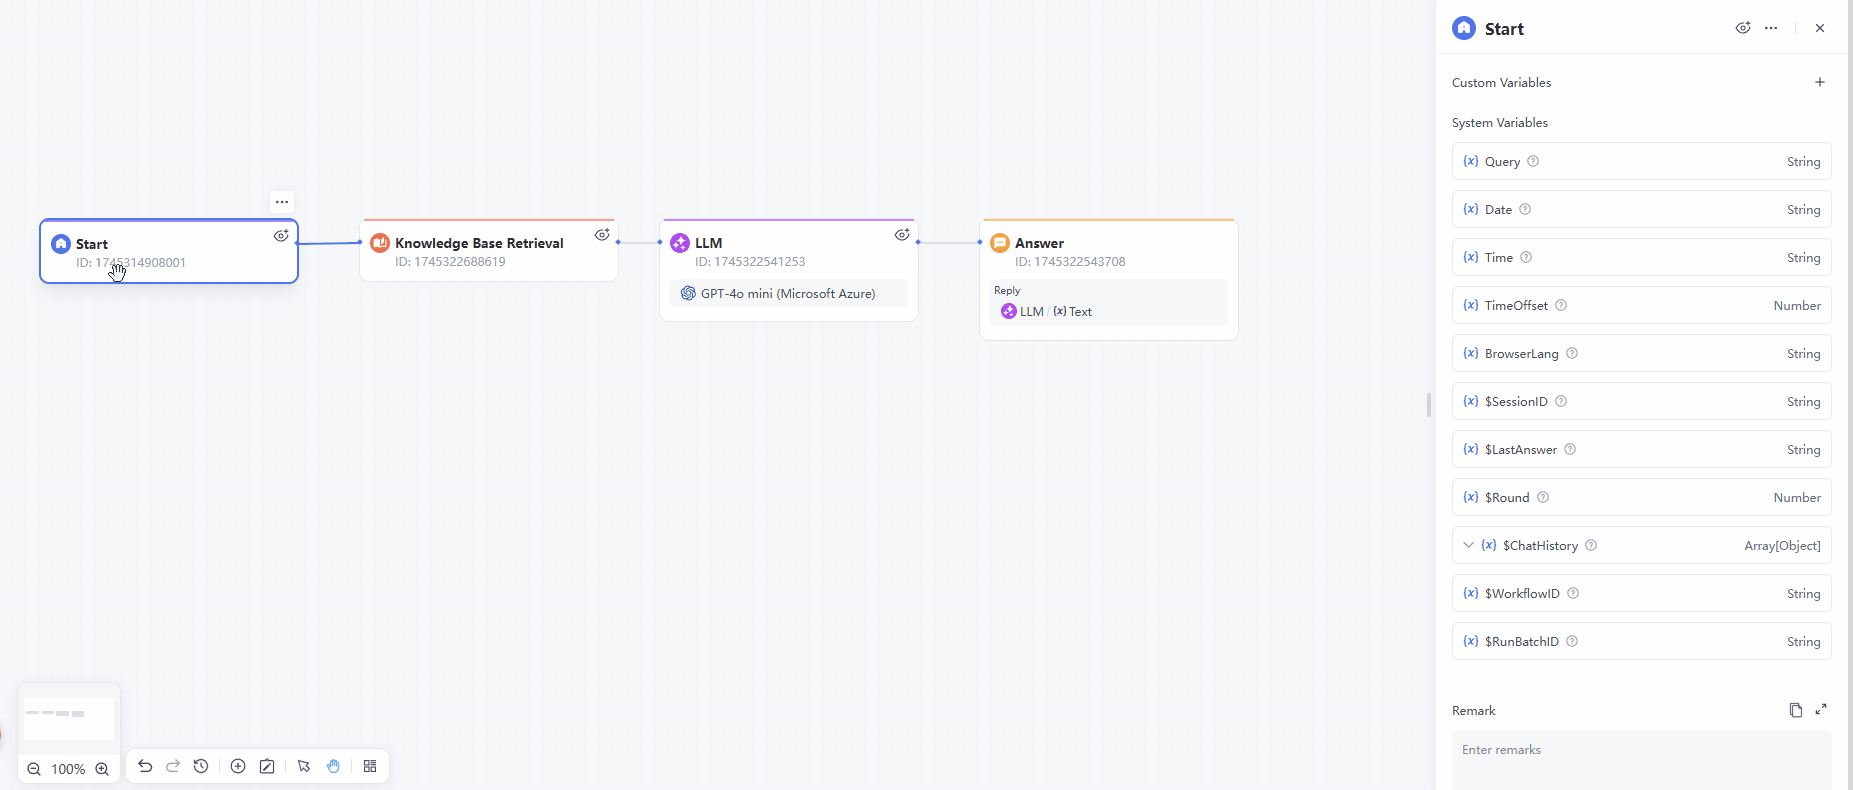Screen dimensions: 1853x790
Task: Click the debug eye icon in Start panel header
Action: click(1743, 28)
